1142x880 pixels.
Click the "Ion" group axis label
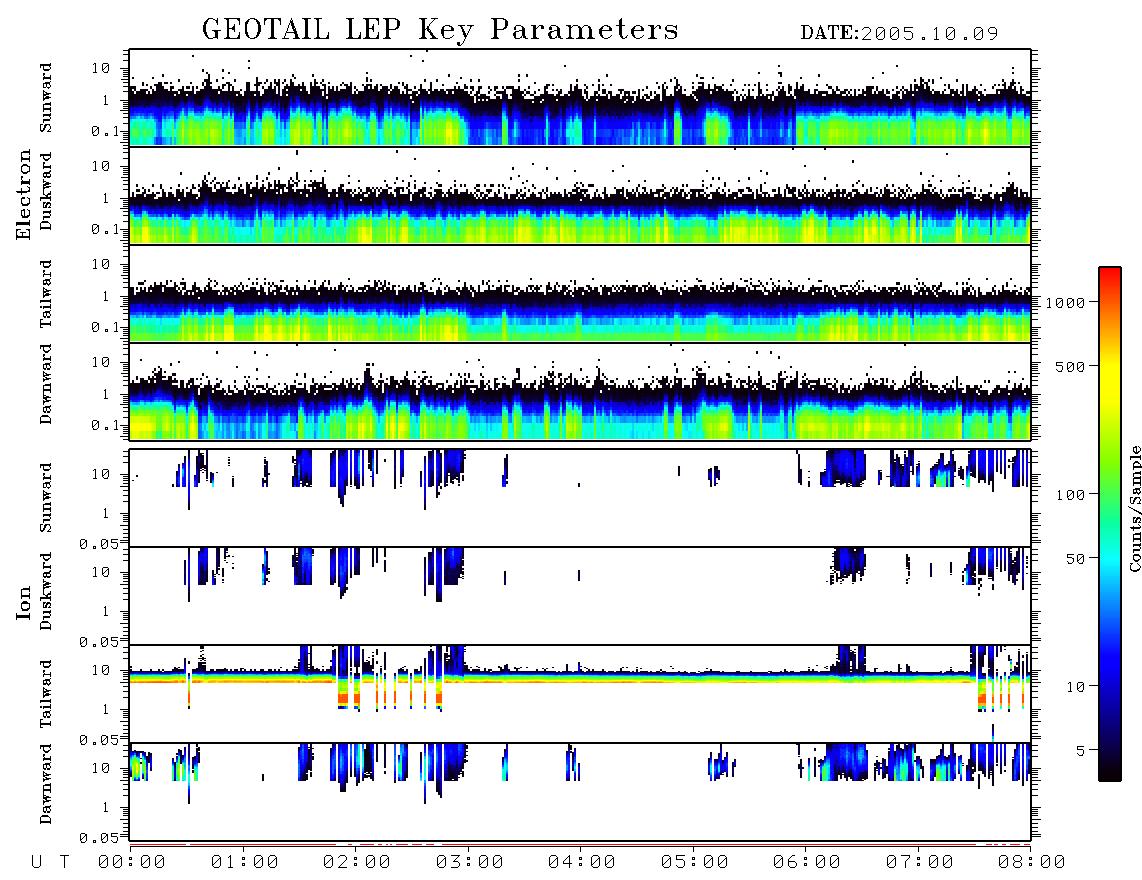[24, 602]
